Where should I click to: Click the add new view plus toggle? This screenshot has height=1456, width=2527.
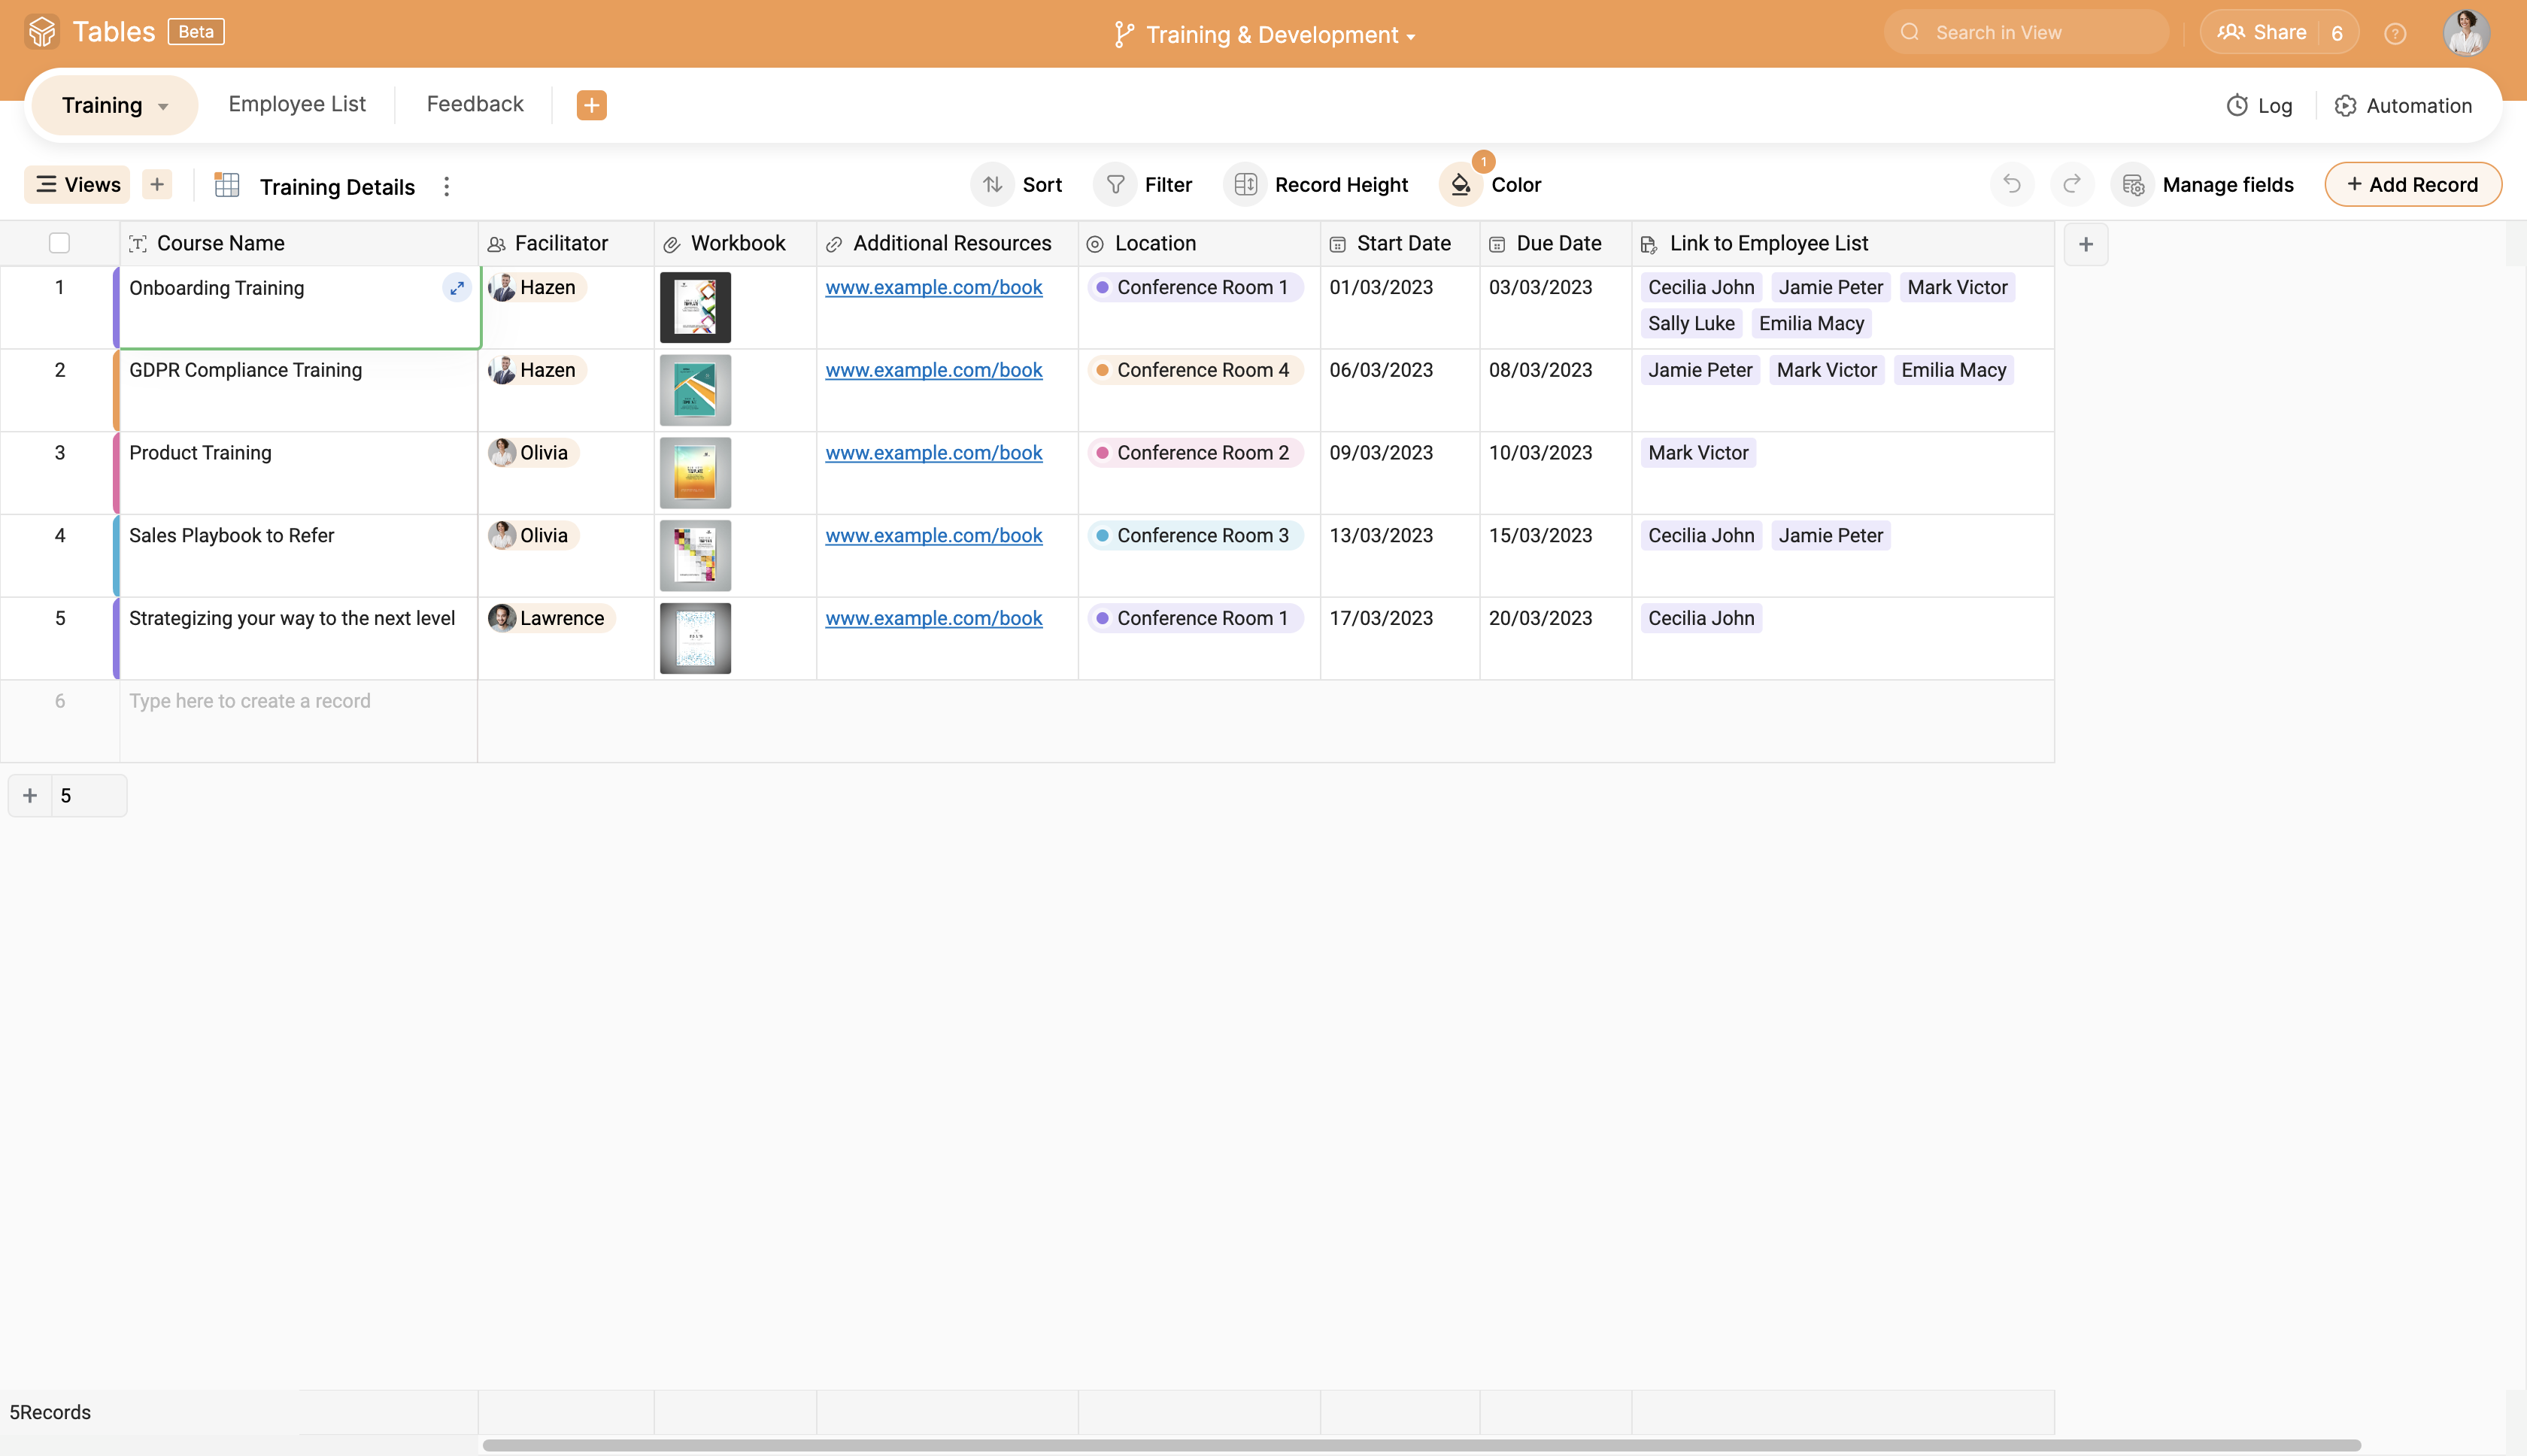154,184
